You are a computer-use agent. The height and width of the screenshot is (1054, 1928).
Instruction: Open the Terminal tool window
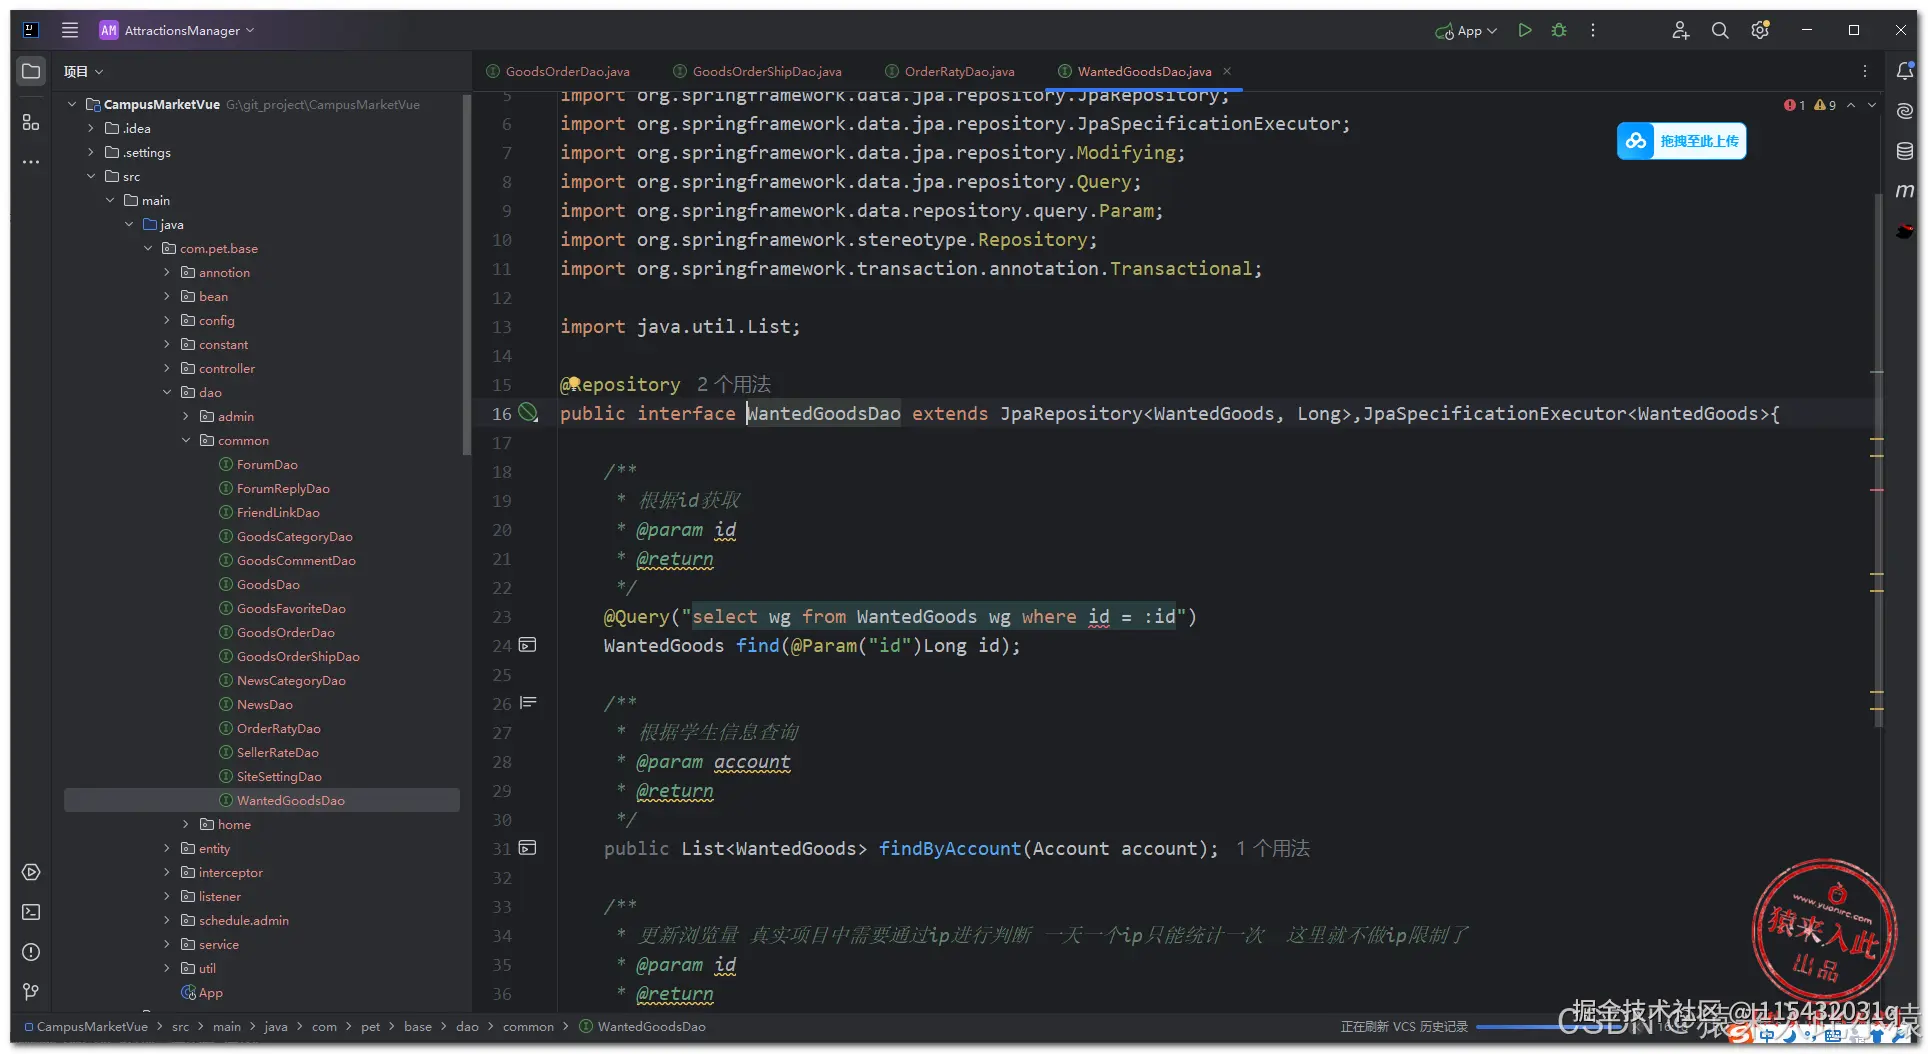click(x=31, y=912)
